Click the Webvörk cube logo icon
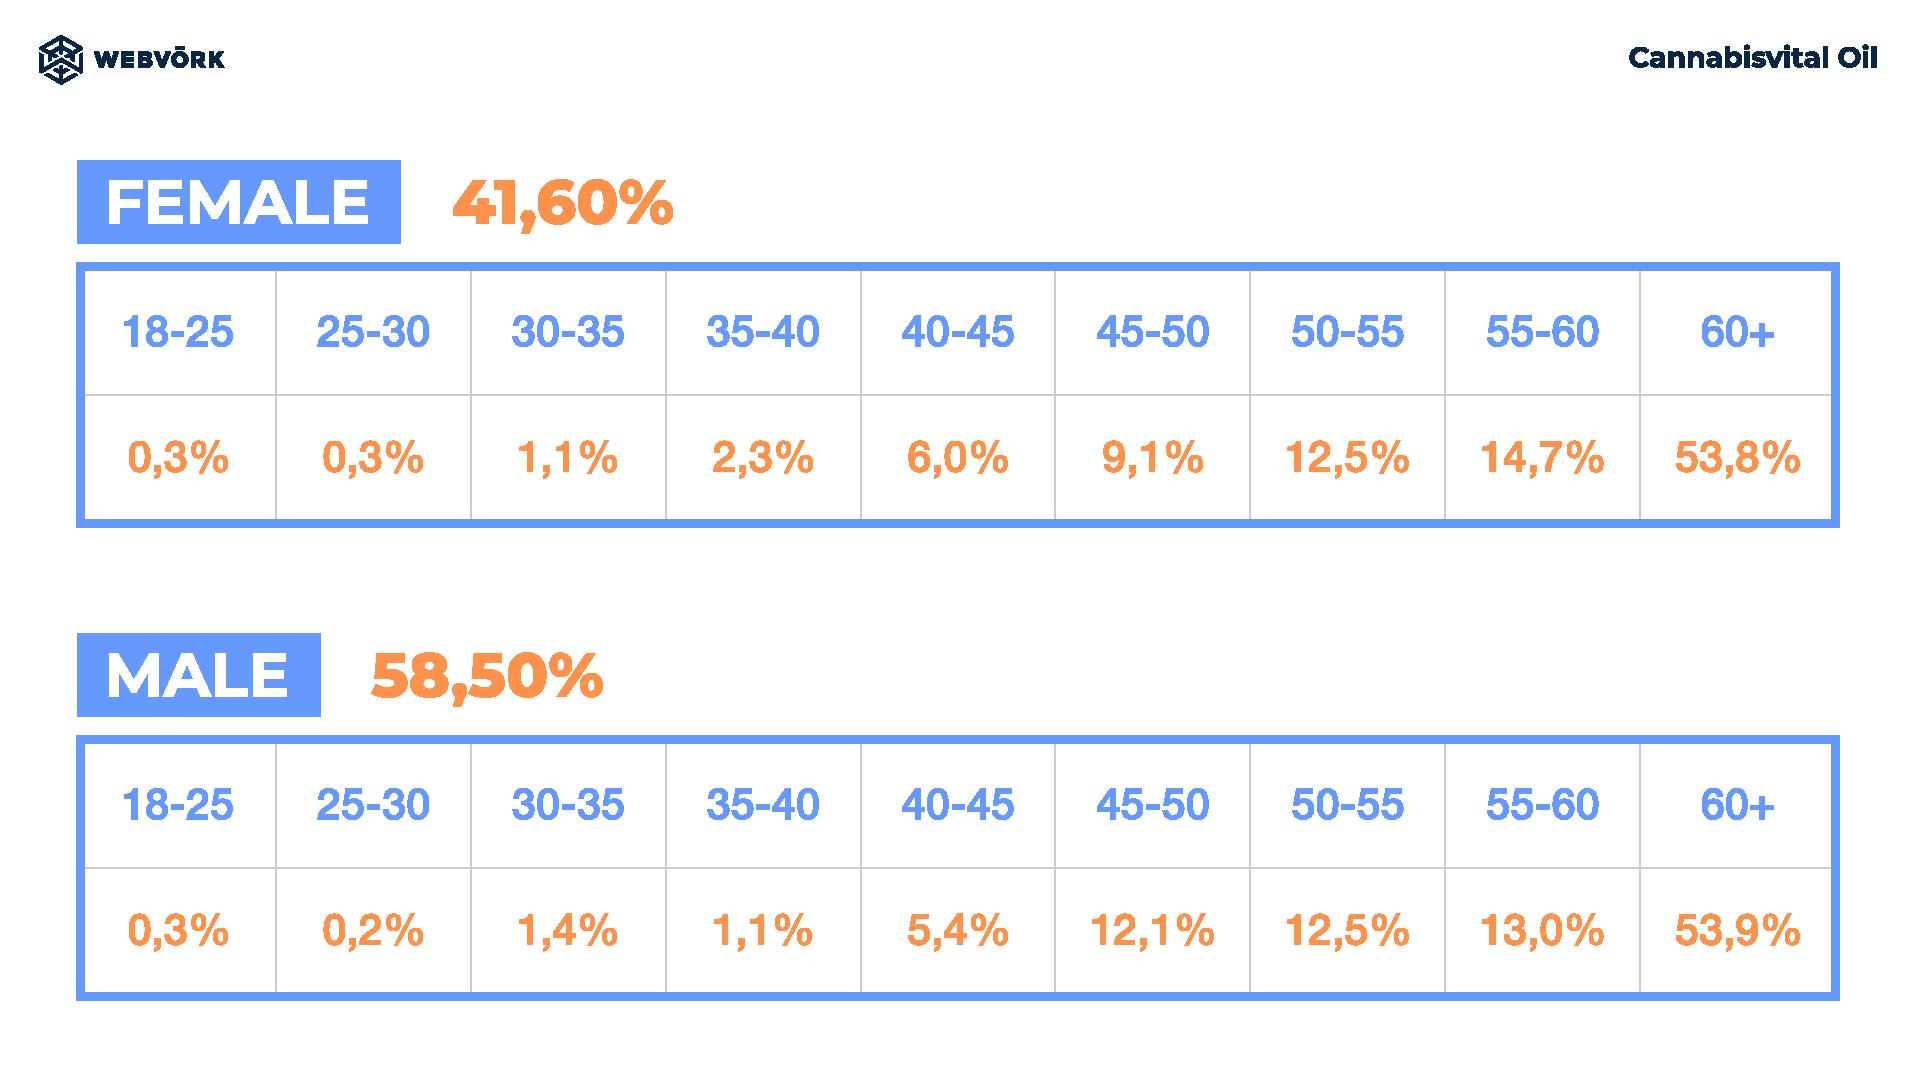The image size is (1920, 1080). 60,59
